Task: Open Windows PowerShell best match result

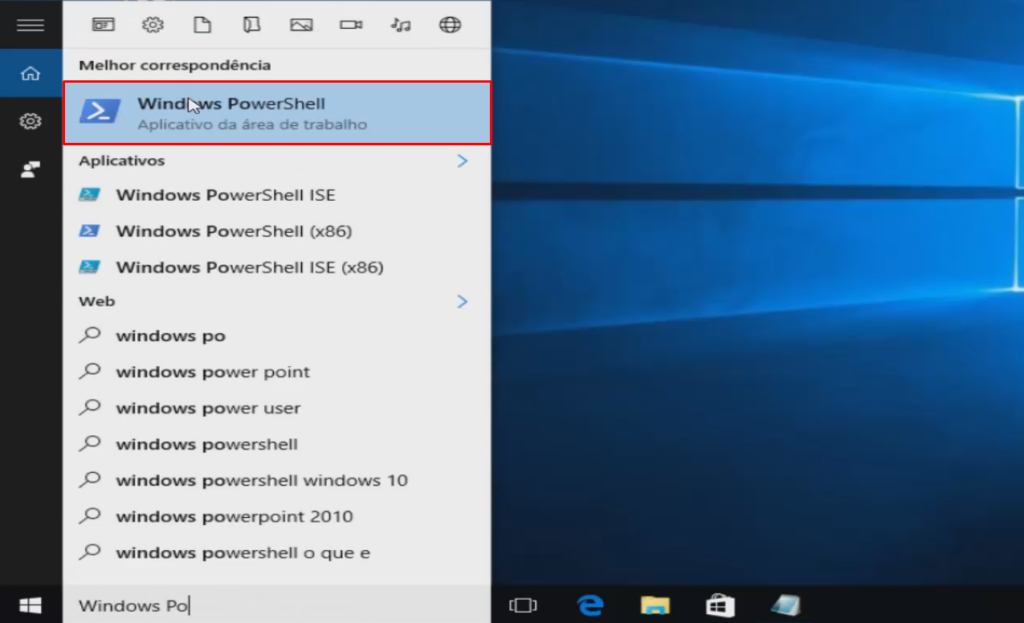Action: point(277,113)
